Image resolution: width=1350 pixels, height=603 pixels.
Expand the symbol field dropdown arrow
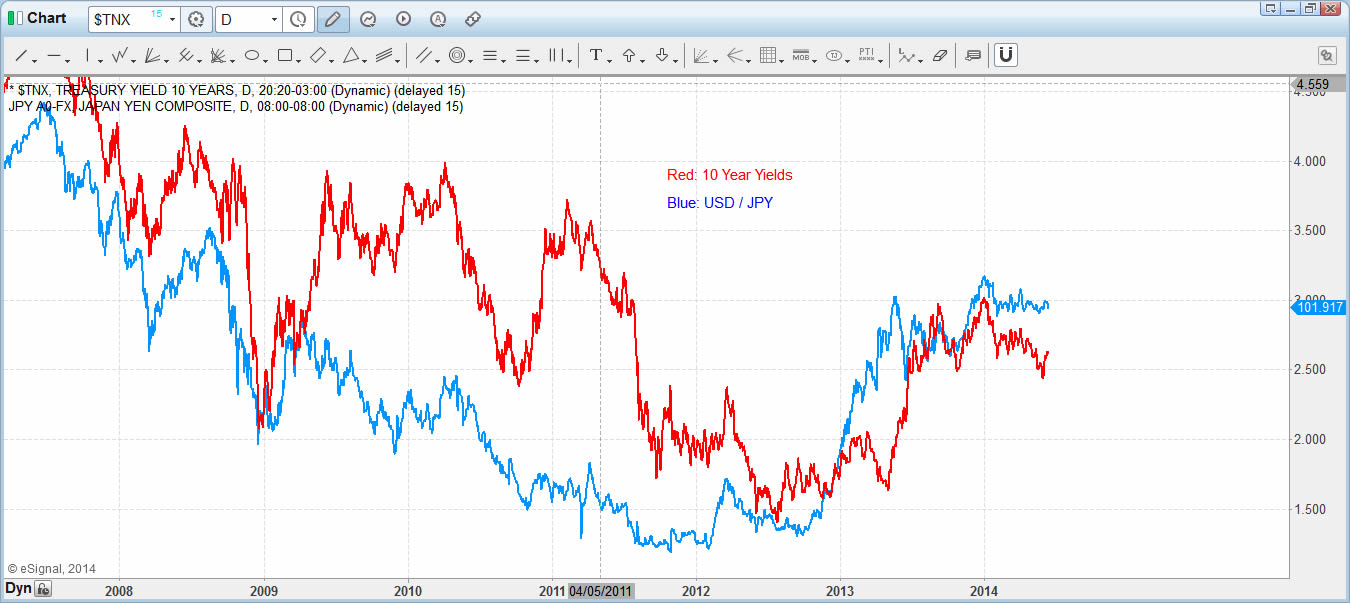pyautogui.click(x=172, y=18)
